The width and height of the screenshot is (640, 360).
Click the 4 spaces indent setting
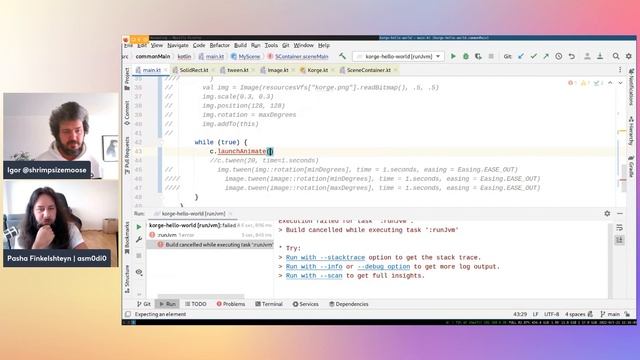(575, 314)
